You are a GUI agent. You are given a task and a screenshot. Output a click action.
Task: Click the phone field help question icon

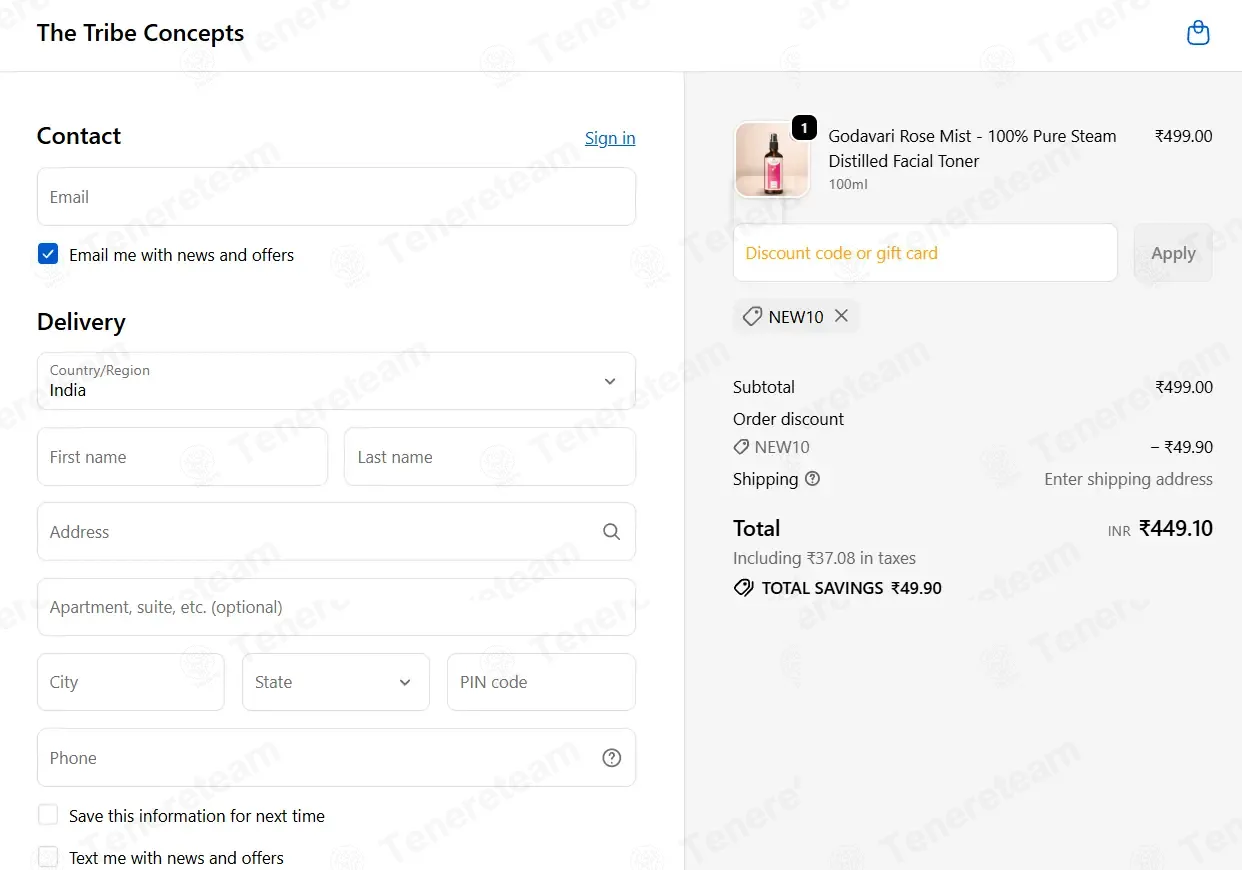click(612, 758)
